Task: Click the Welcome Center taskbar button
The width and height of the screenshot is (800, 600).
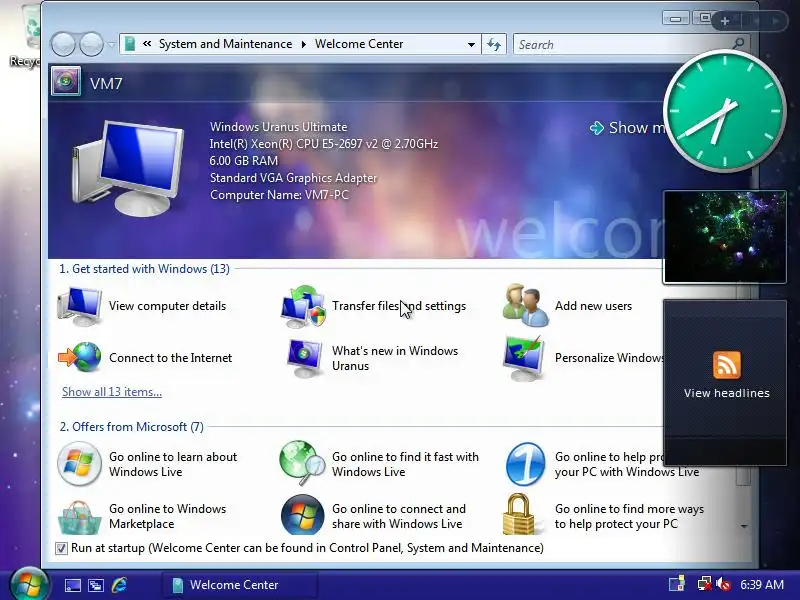Action: click(x=240, y=585)
